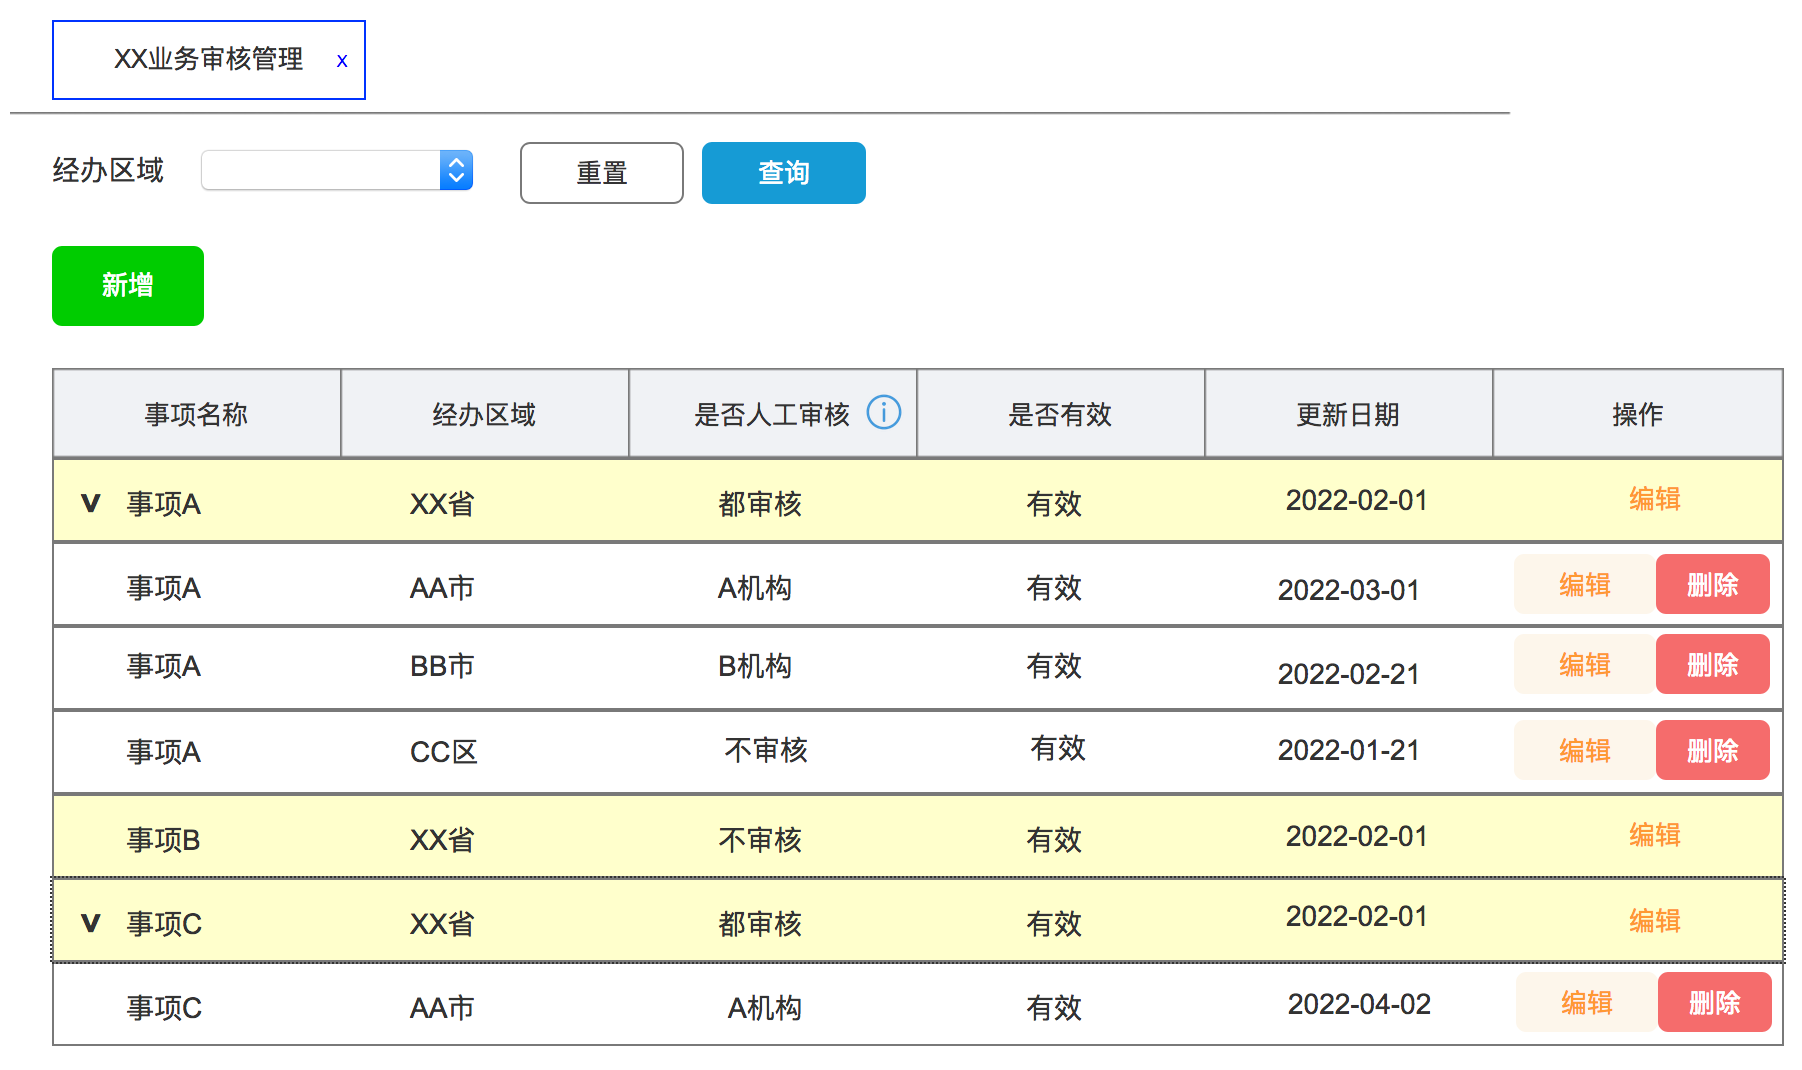This screenshot has width=1802, height=1070.
Task: Click 都审核 in the 事项C row
Action: (x=760, y=924)
